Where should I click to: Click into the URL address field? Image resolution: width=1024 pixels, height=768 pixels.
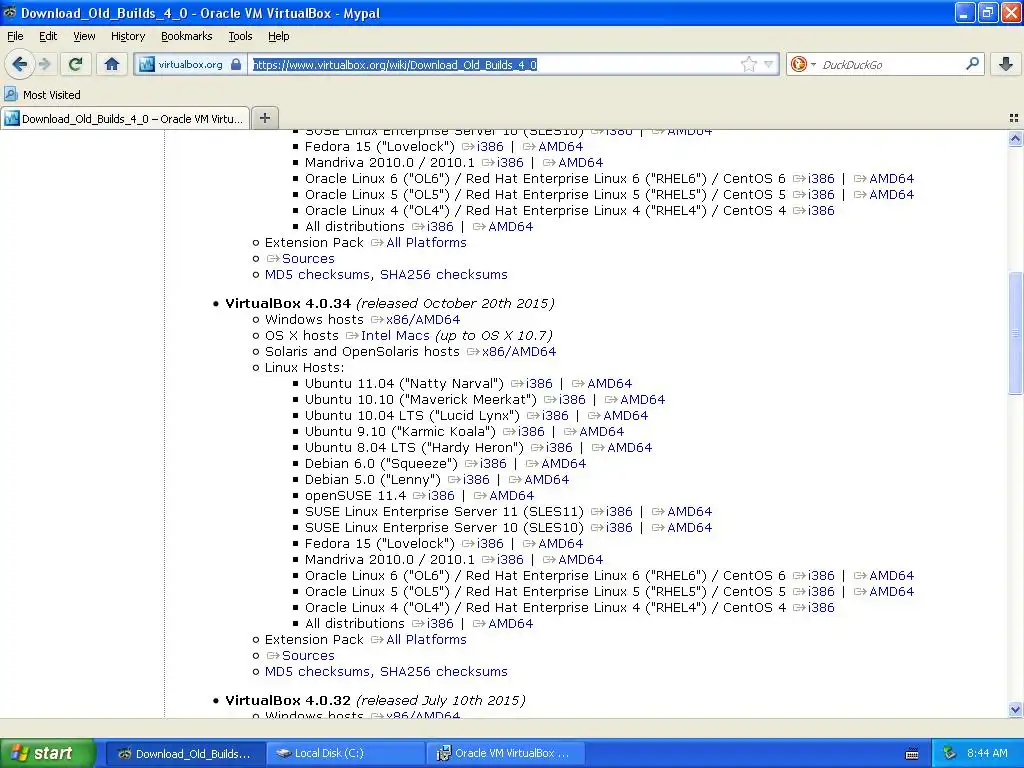pyautogui.click(x=493, y=64)
